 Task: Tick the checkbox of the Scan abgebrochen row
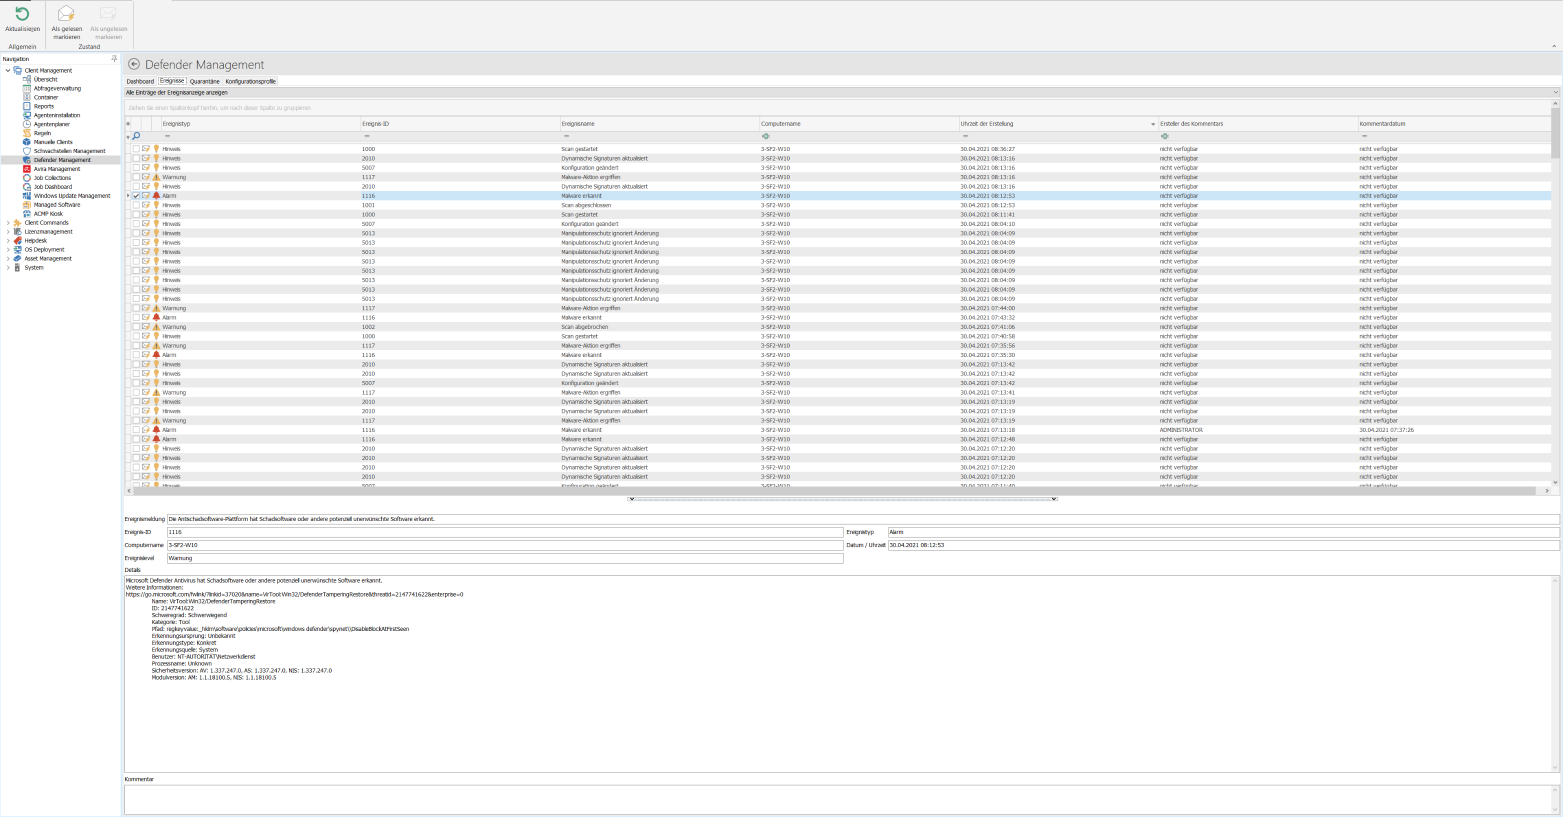(137, 327)
